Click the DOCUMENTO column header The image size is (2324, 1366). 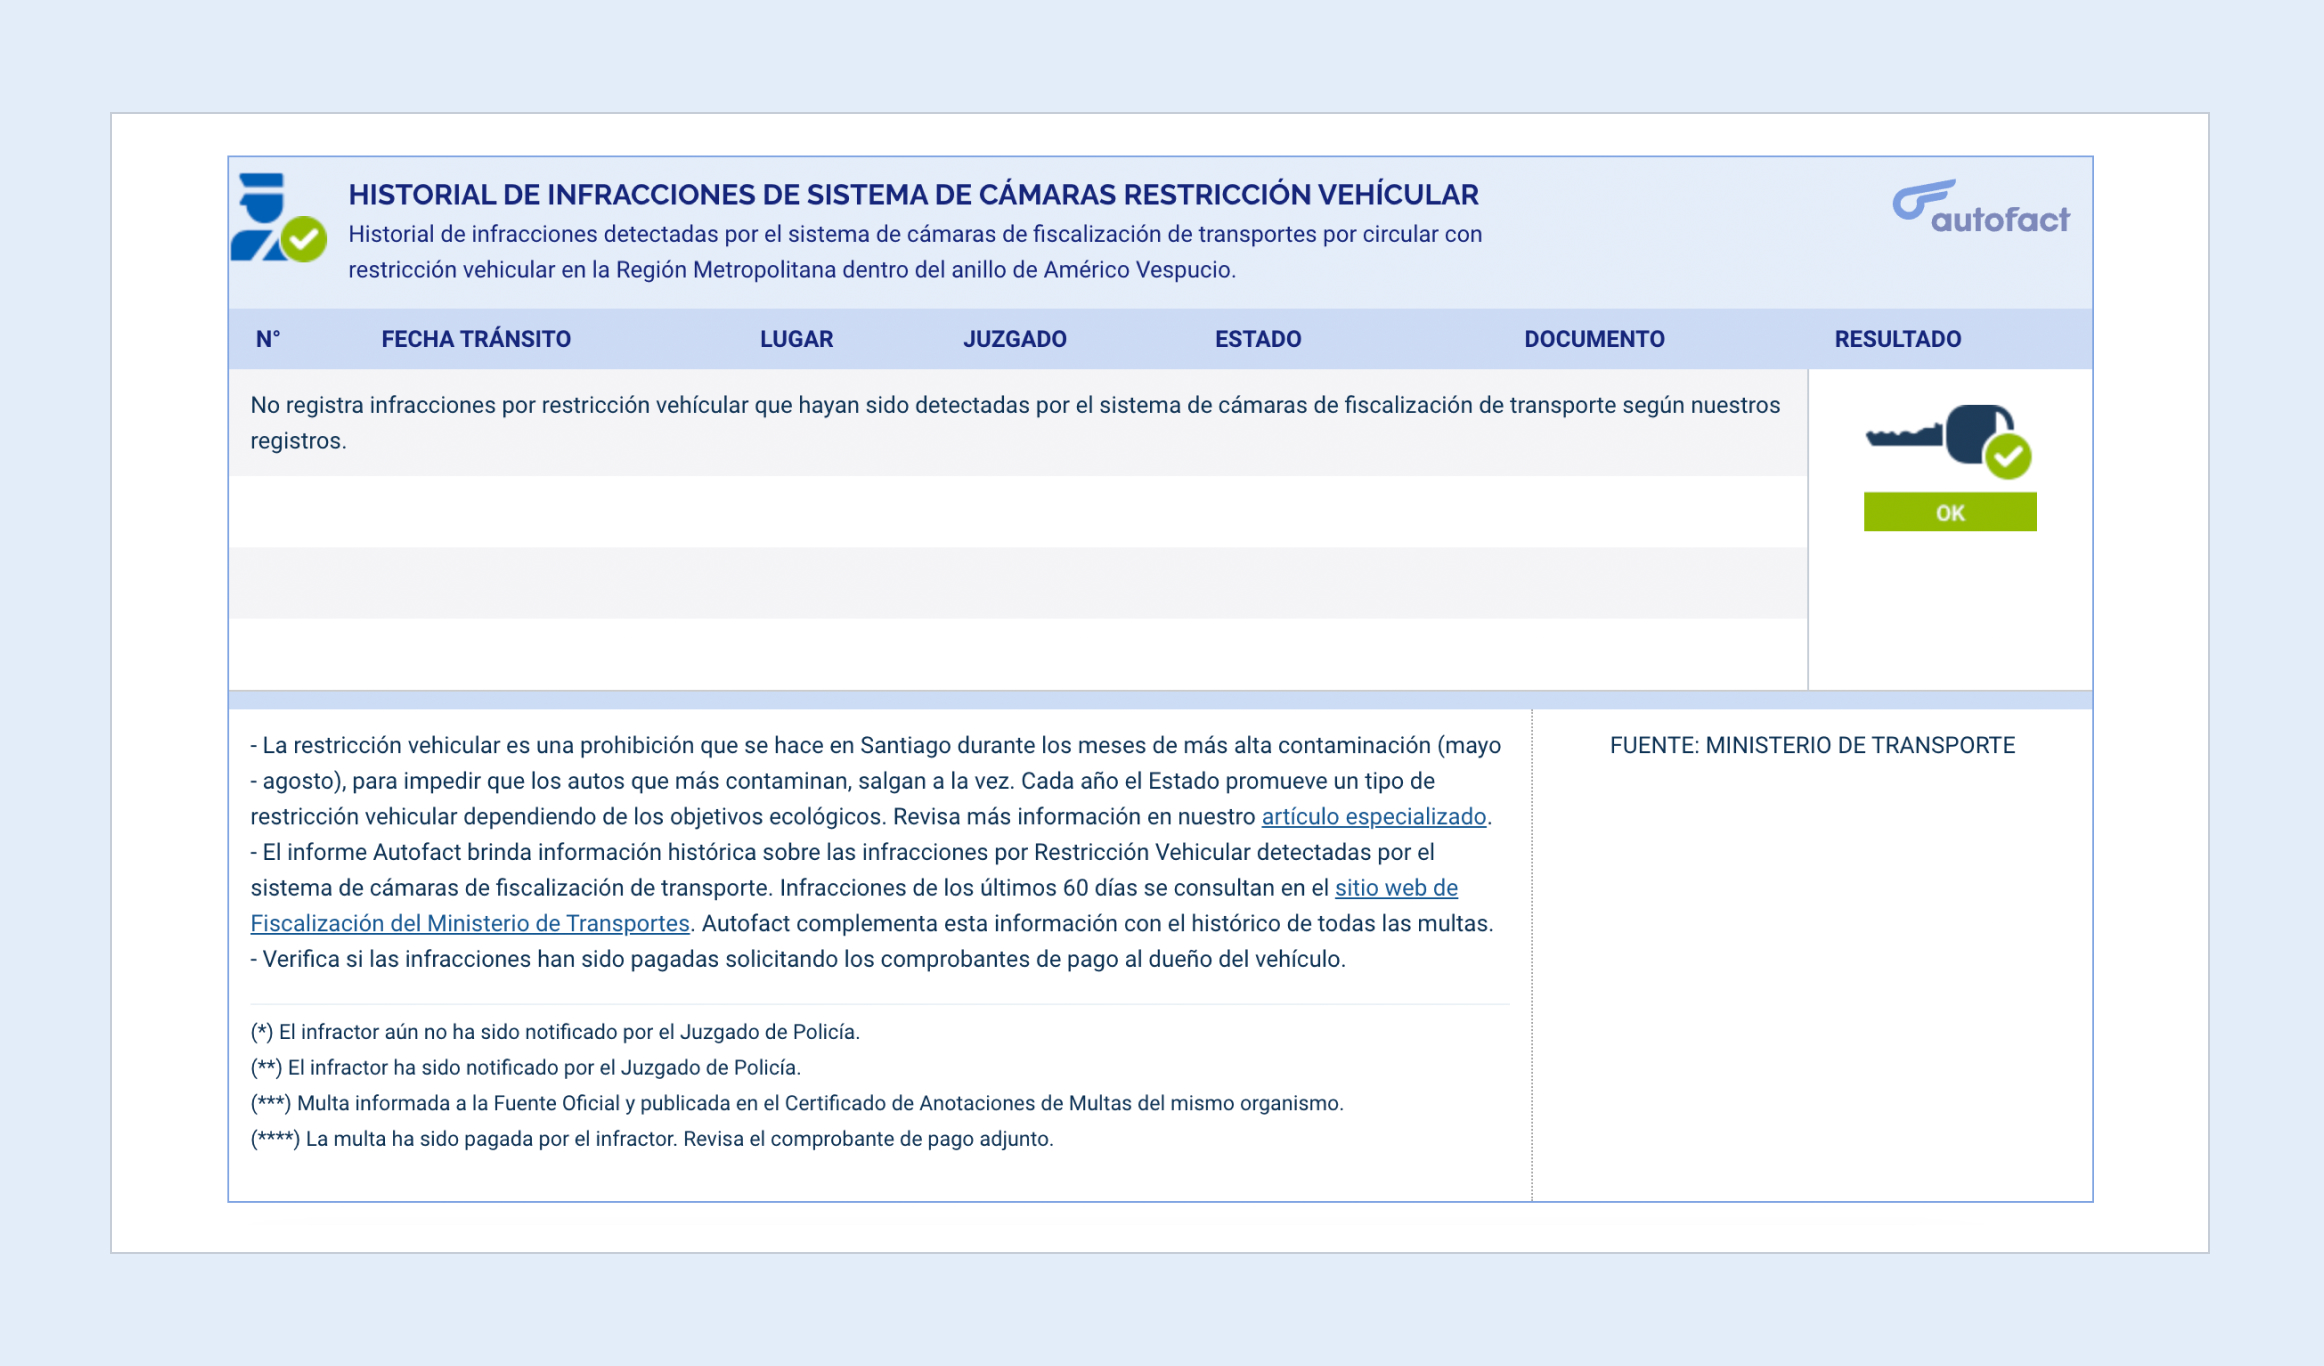tap(1594, 339)
